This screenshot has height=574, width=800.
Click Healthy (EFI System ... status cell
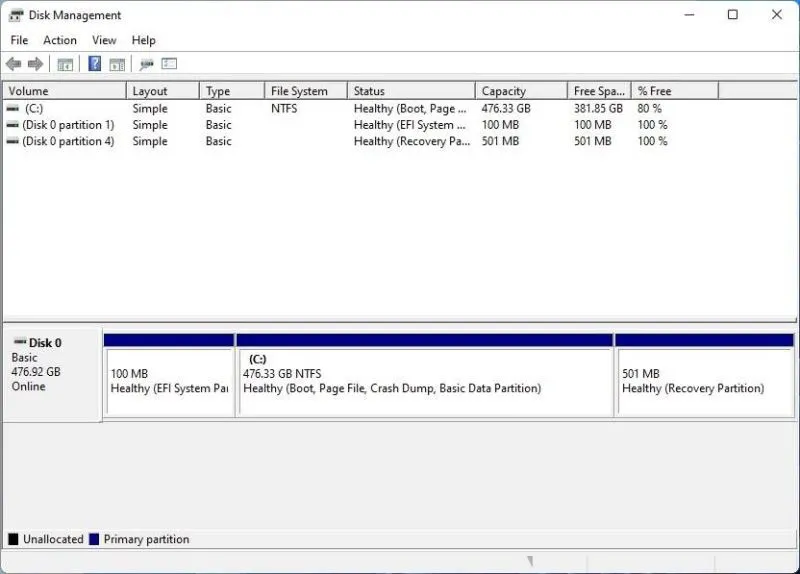(x=410, y=125)
